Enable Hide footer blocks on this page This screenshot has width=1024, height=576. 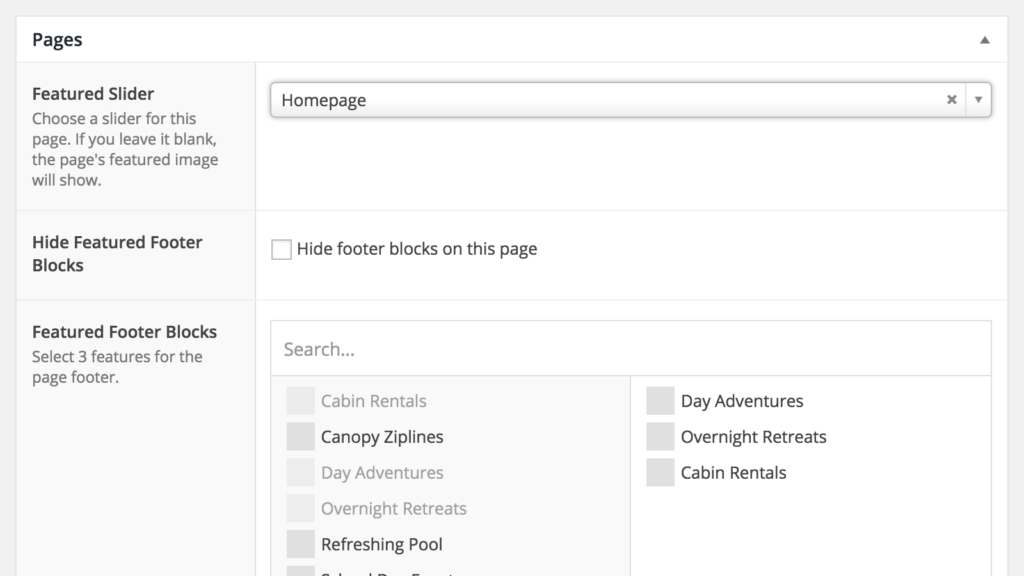click(x=281, y=249)
